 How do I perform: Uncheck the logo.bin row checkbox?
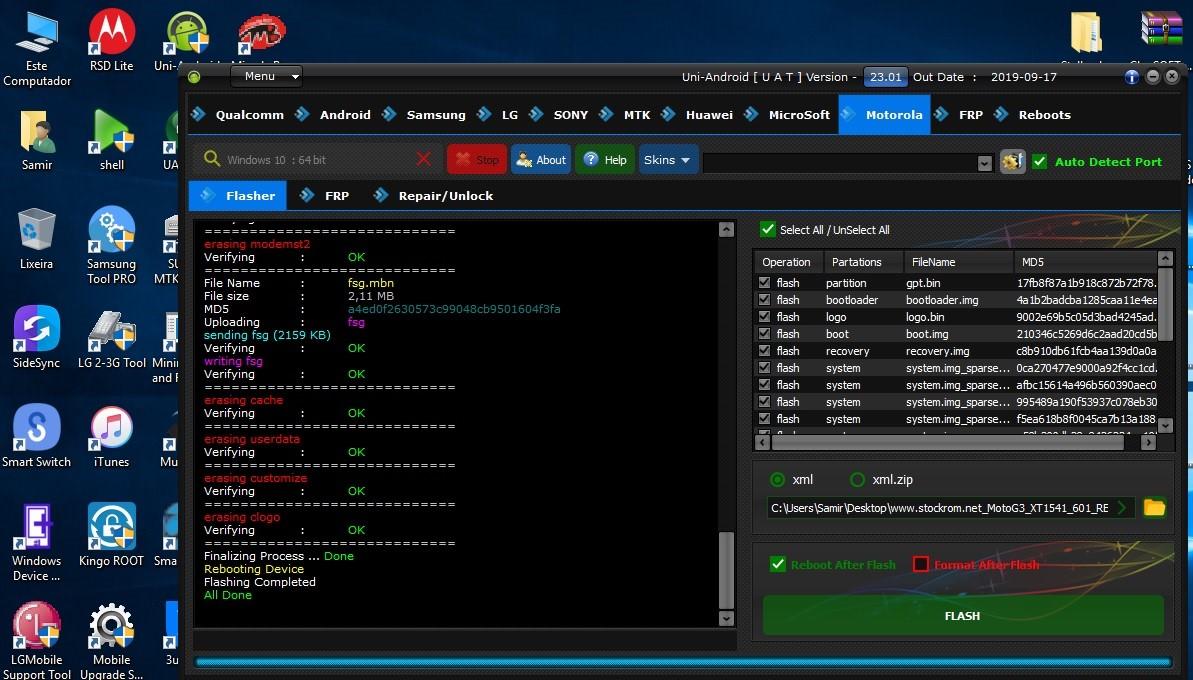click(765, 316)
